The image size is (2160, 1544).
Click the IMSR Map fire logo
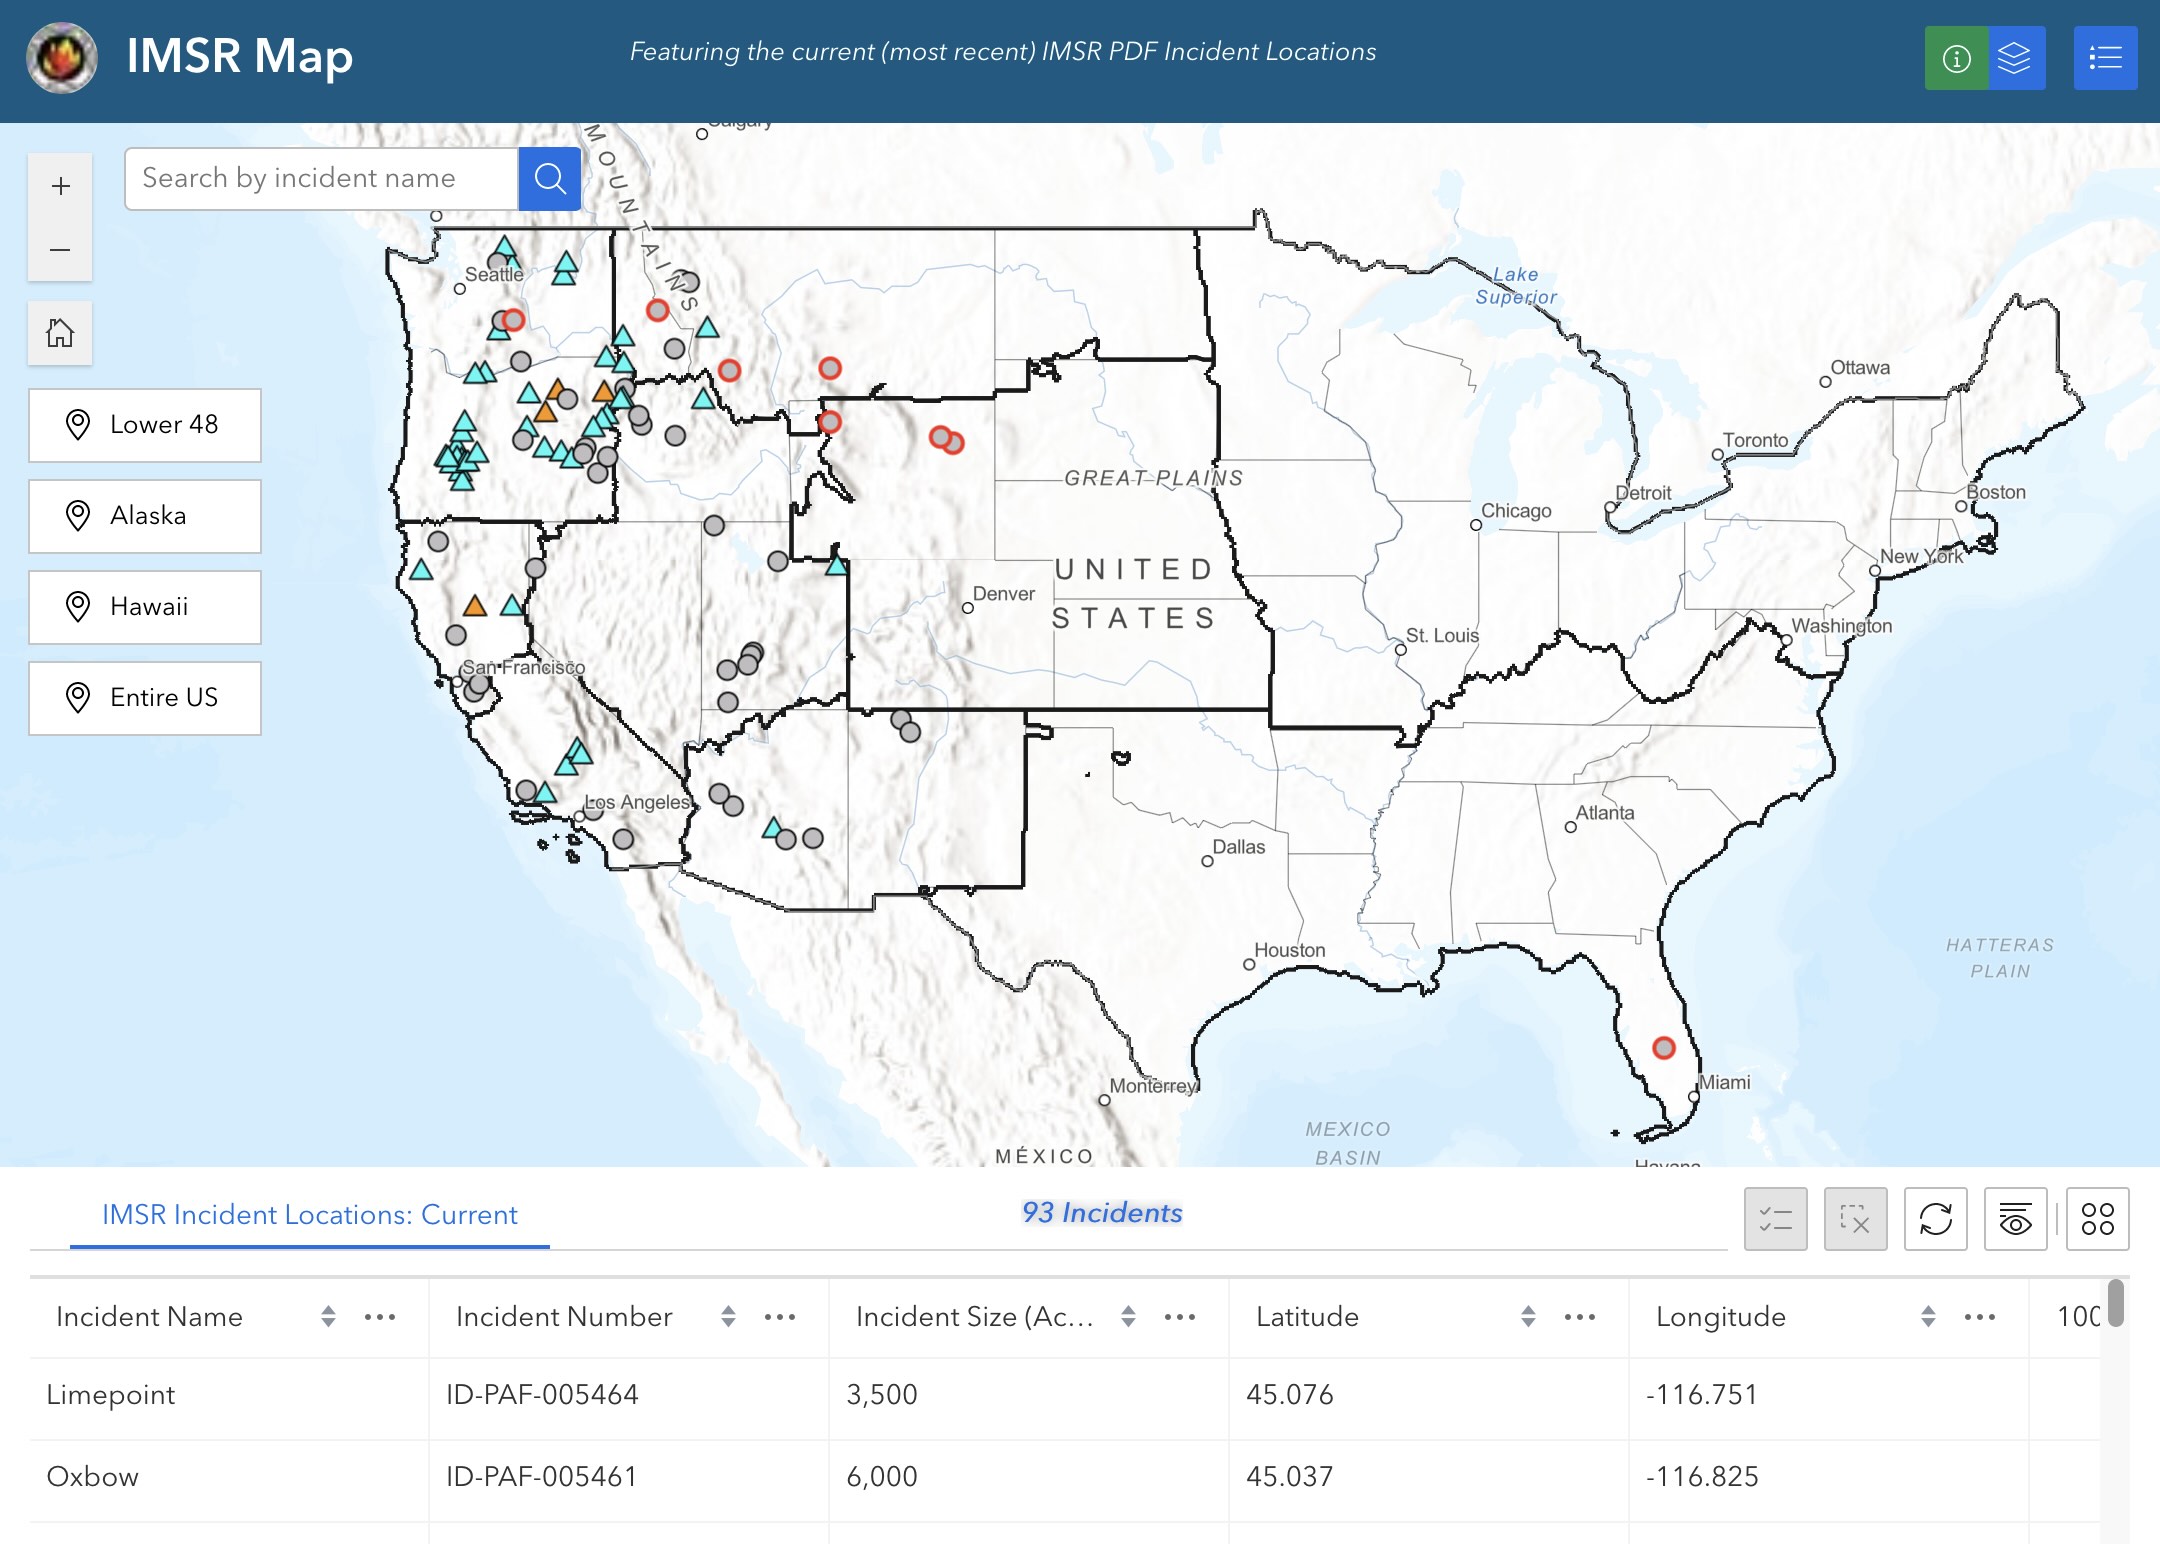(62, 57)
